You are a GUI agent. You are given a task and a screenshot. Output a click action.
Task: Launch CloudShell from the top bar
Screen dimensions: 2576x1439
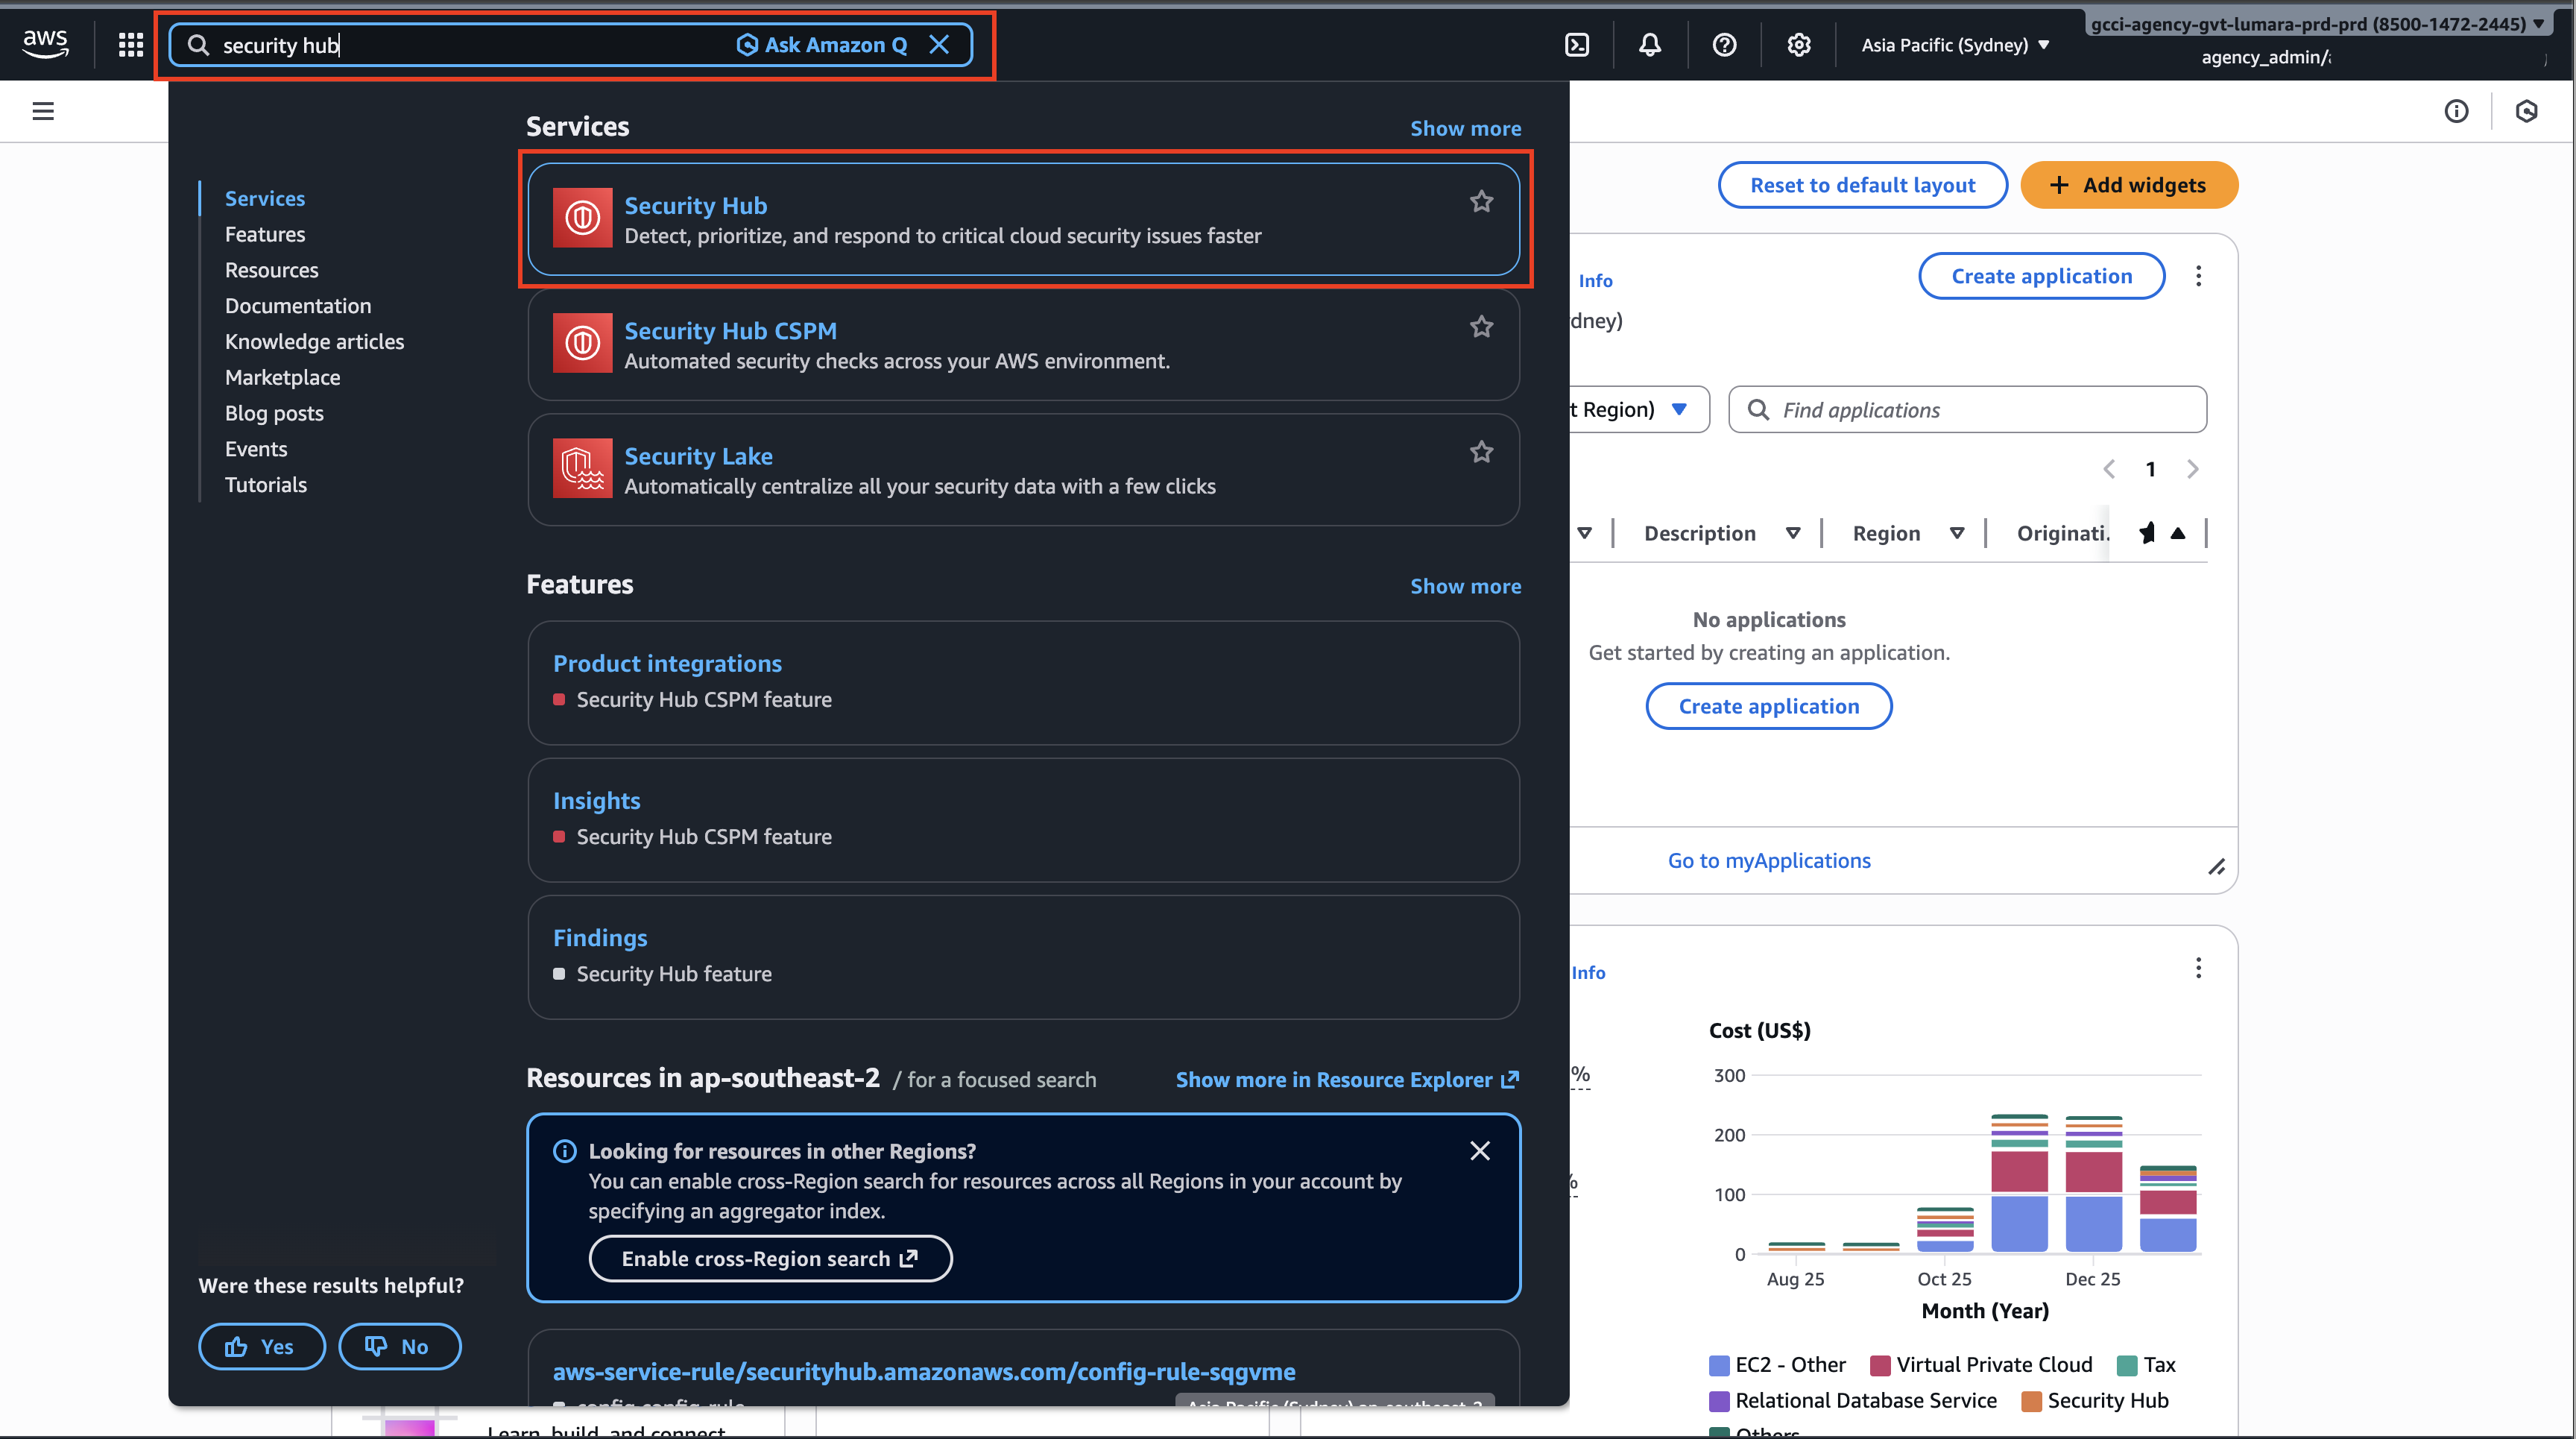(x=1577, y=45)
